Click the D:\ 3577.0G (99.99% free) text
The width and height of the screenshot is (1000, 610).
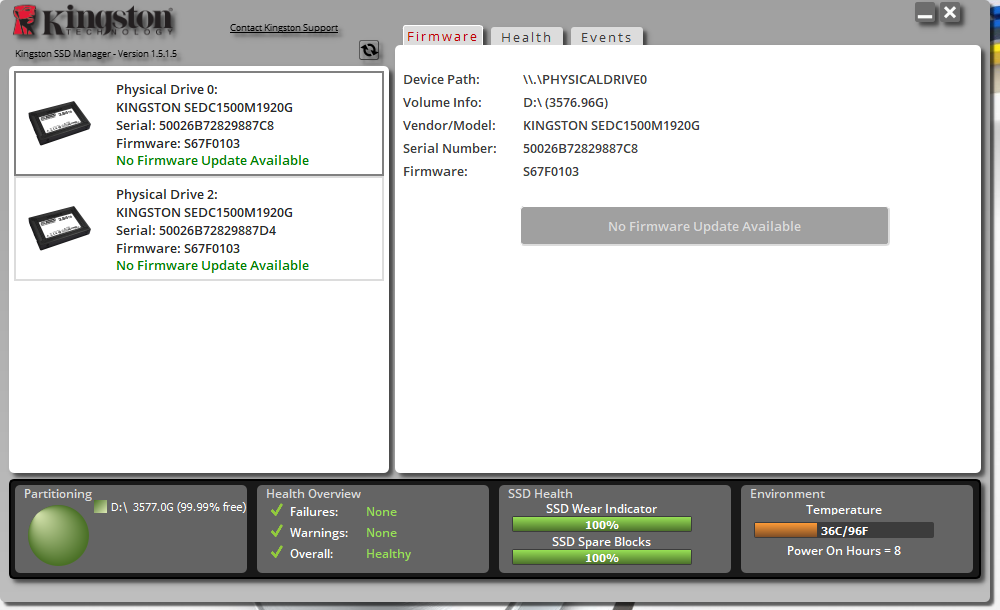179,507
